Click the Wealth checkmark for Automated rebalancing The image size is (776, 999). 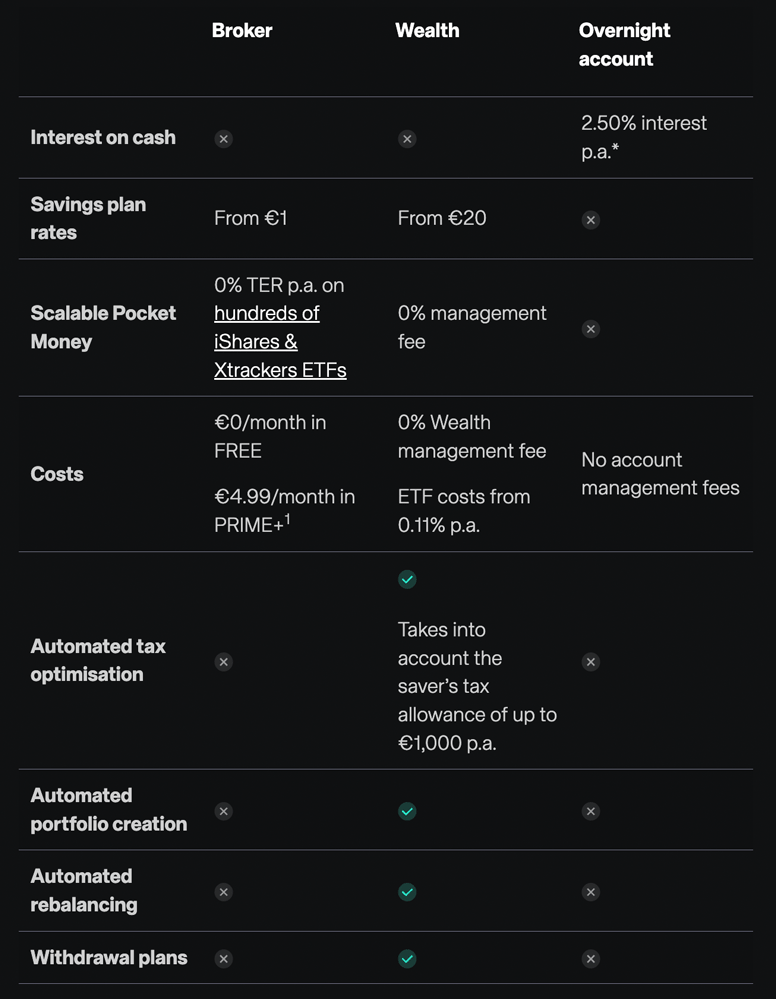407,892
